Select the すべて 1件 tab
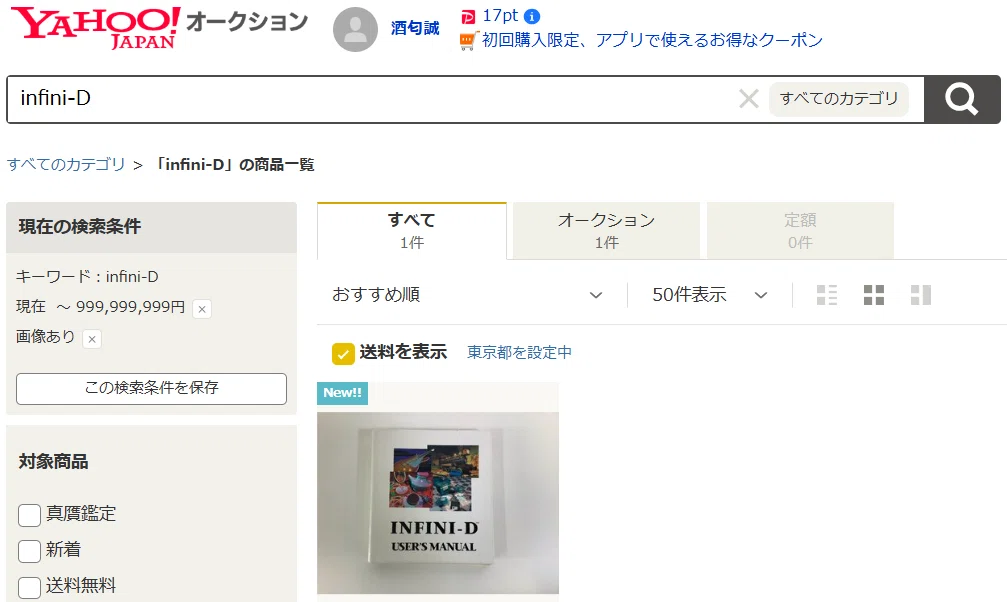Viewport: 1007px width, 602px height. [412, 231]
